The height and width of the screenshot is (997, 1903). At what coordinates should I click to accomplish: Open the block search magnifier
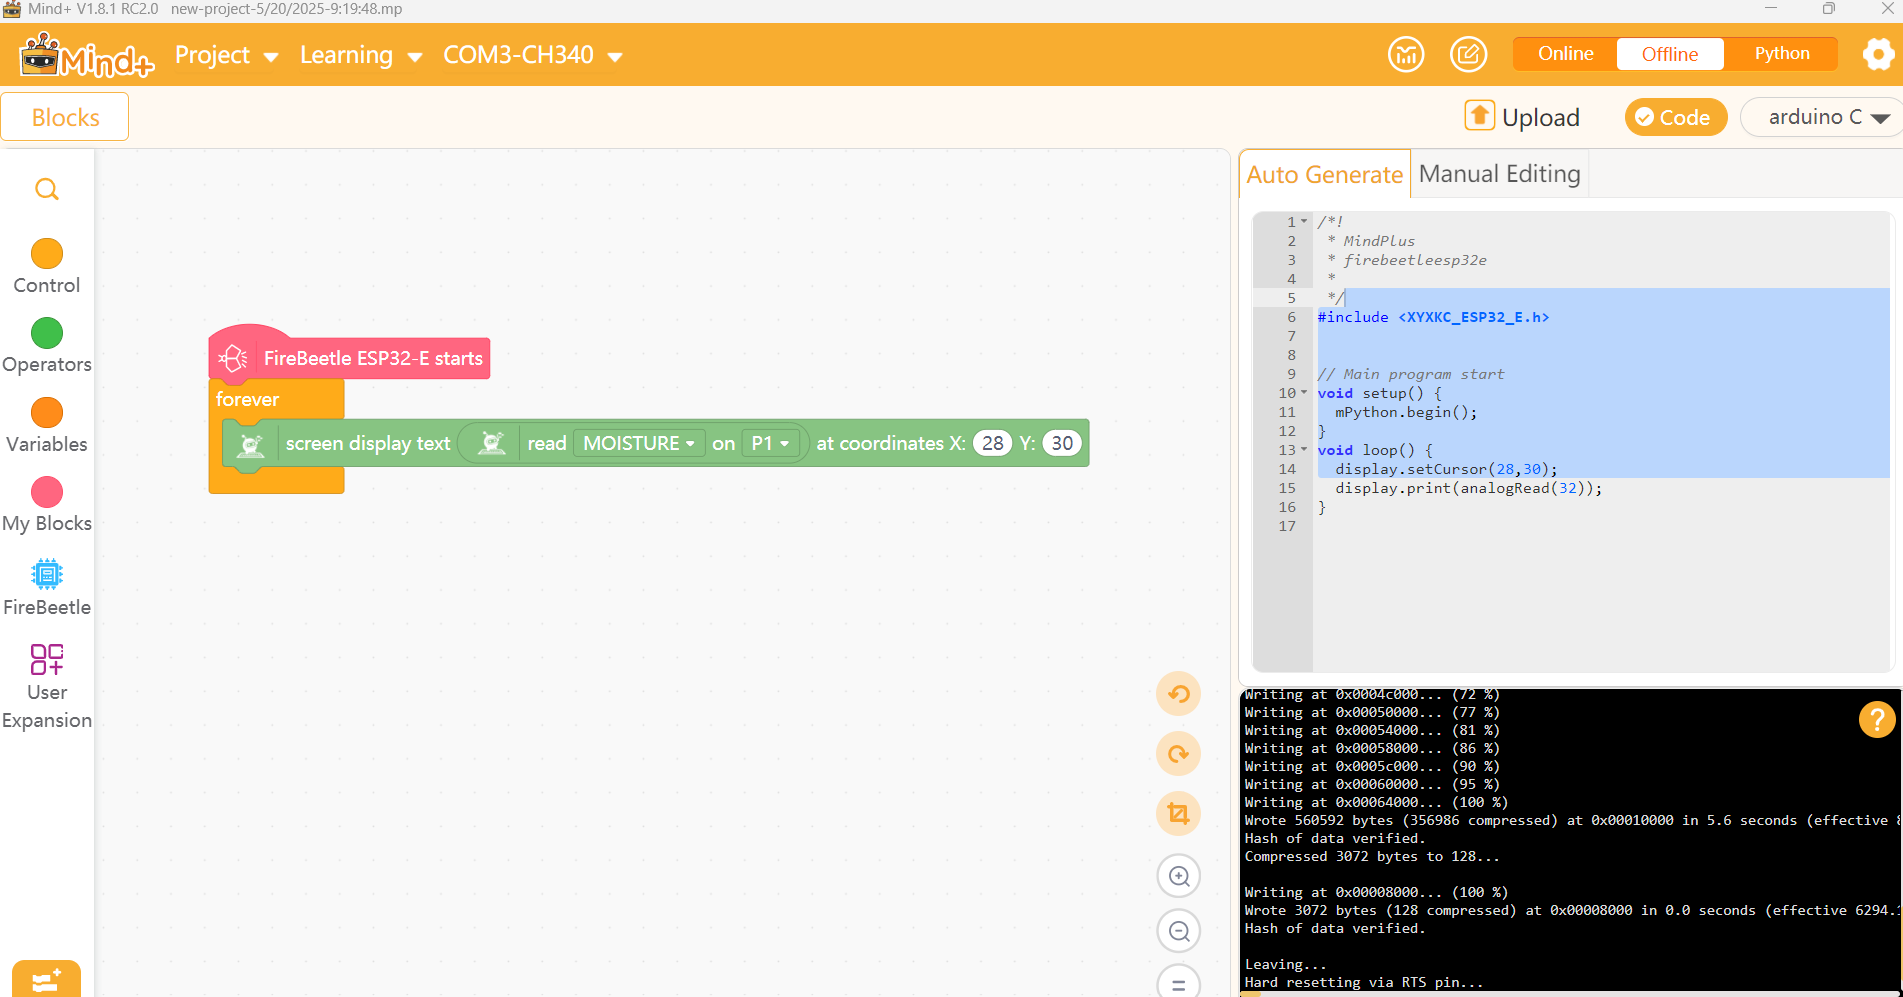[x=47, y=189]
